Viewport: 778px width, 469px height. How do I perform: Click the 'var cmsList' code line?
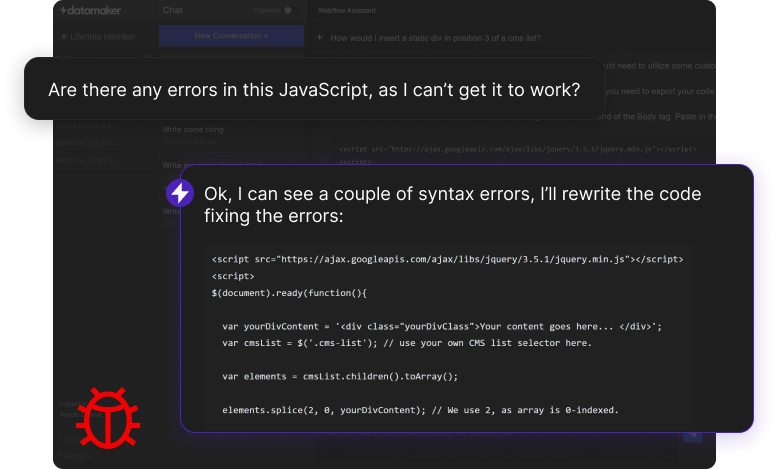(407, 343)
